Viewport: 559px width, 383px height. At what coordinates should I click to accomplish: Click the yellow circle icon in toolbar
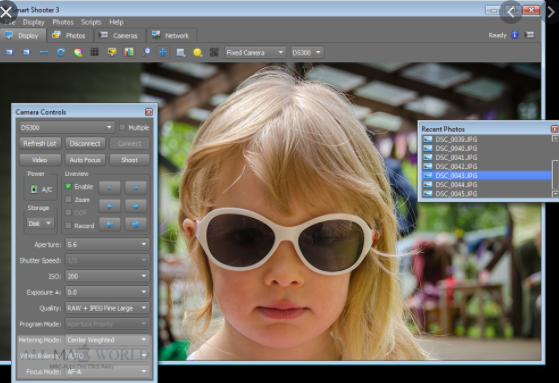(x=198, y=53)
